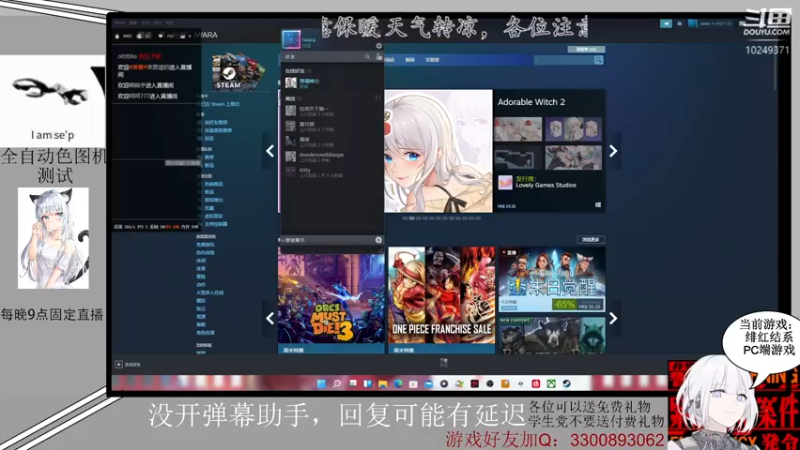The width and height of the screenshot is (800, 450).
Task: Open Windows Start from the taskbar
Action: pyautogui.click(x=321, y=384)
